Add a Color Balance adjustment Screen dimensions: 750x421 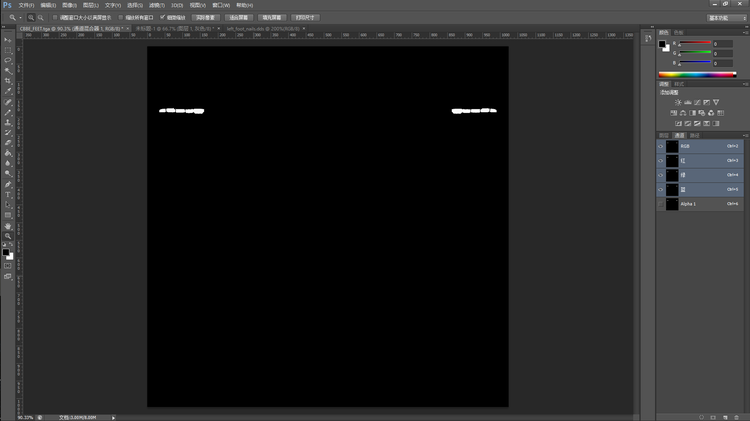click(x=683, y=113)
